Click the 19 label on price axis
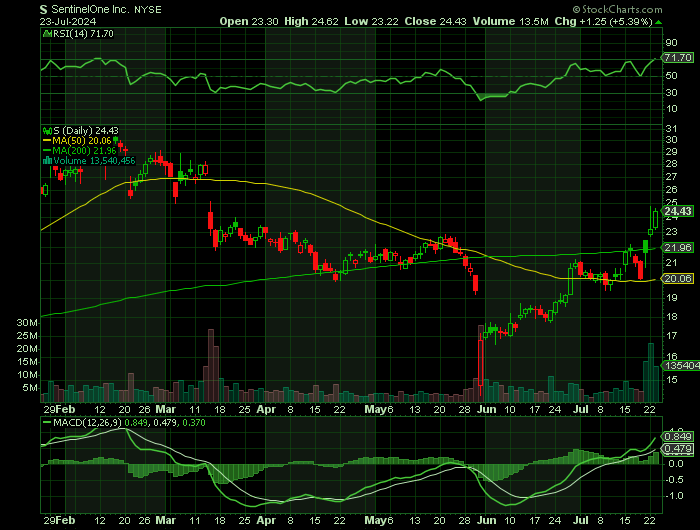 point(671,297)
